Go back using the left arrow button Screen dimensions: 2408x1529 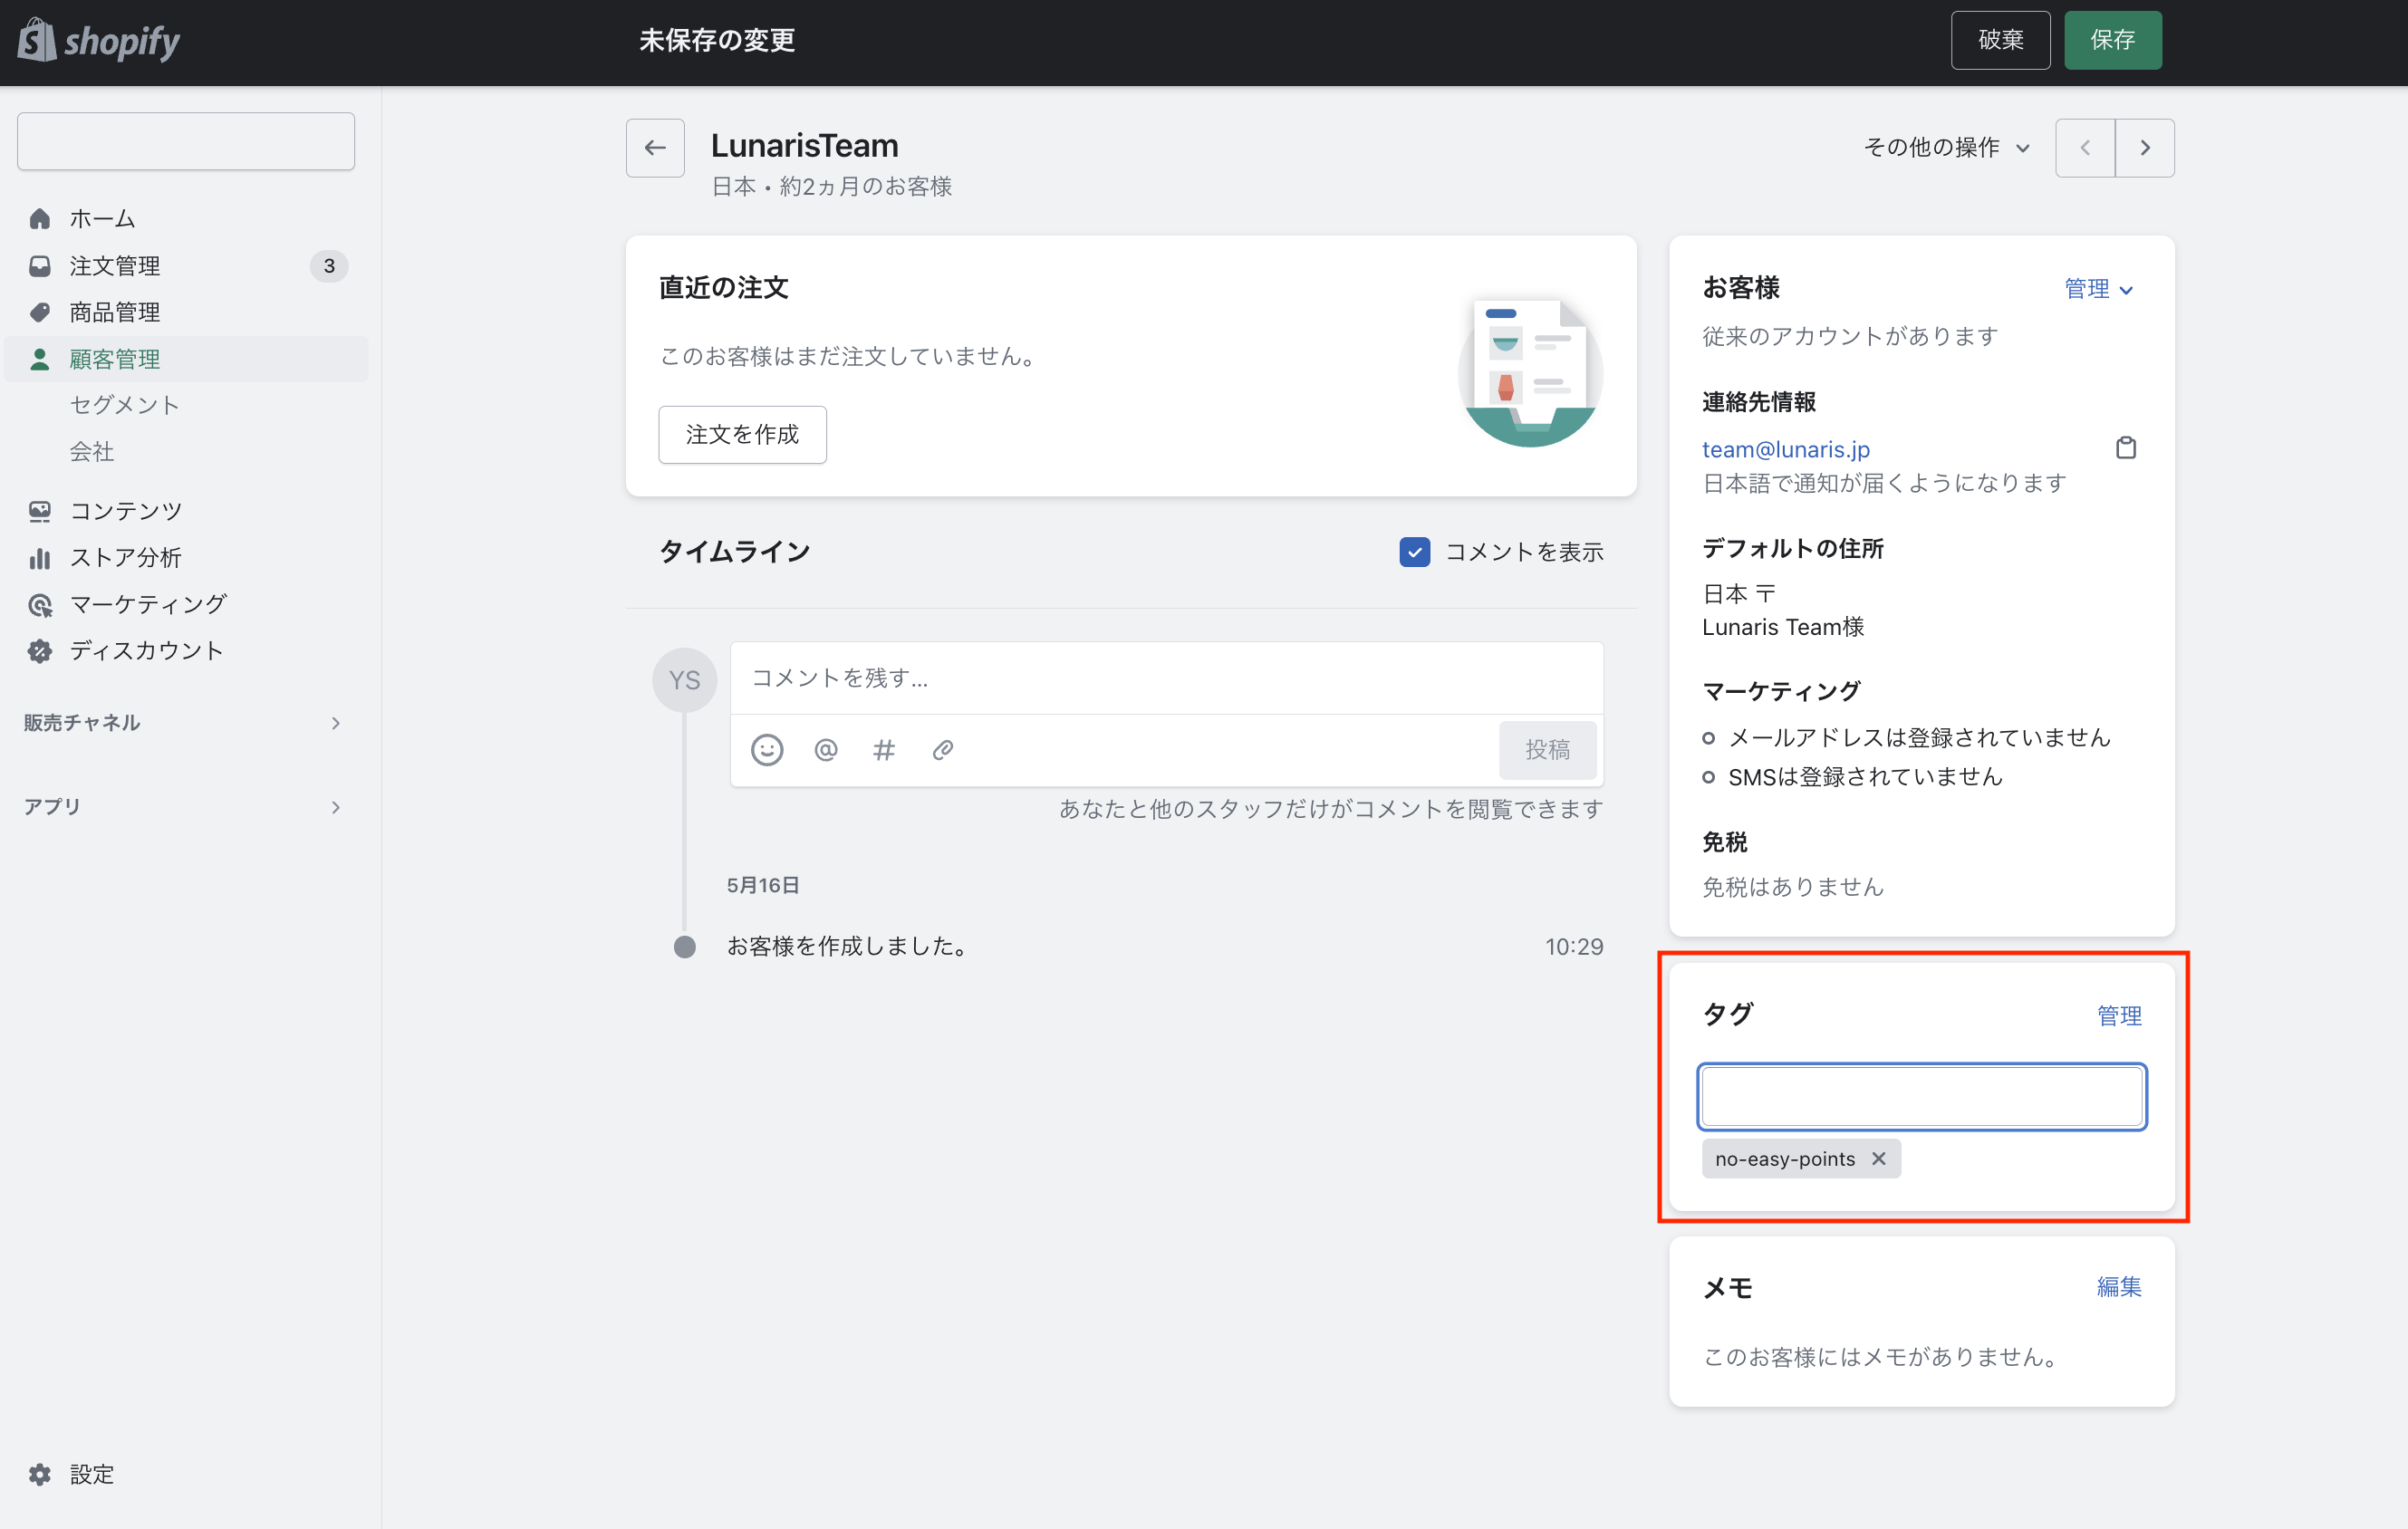(x=655, y=148)
